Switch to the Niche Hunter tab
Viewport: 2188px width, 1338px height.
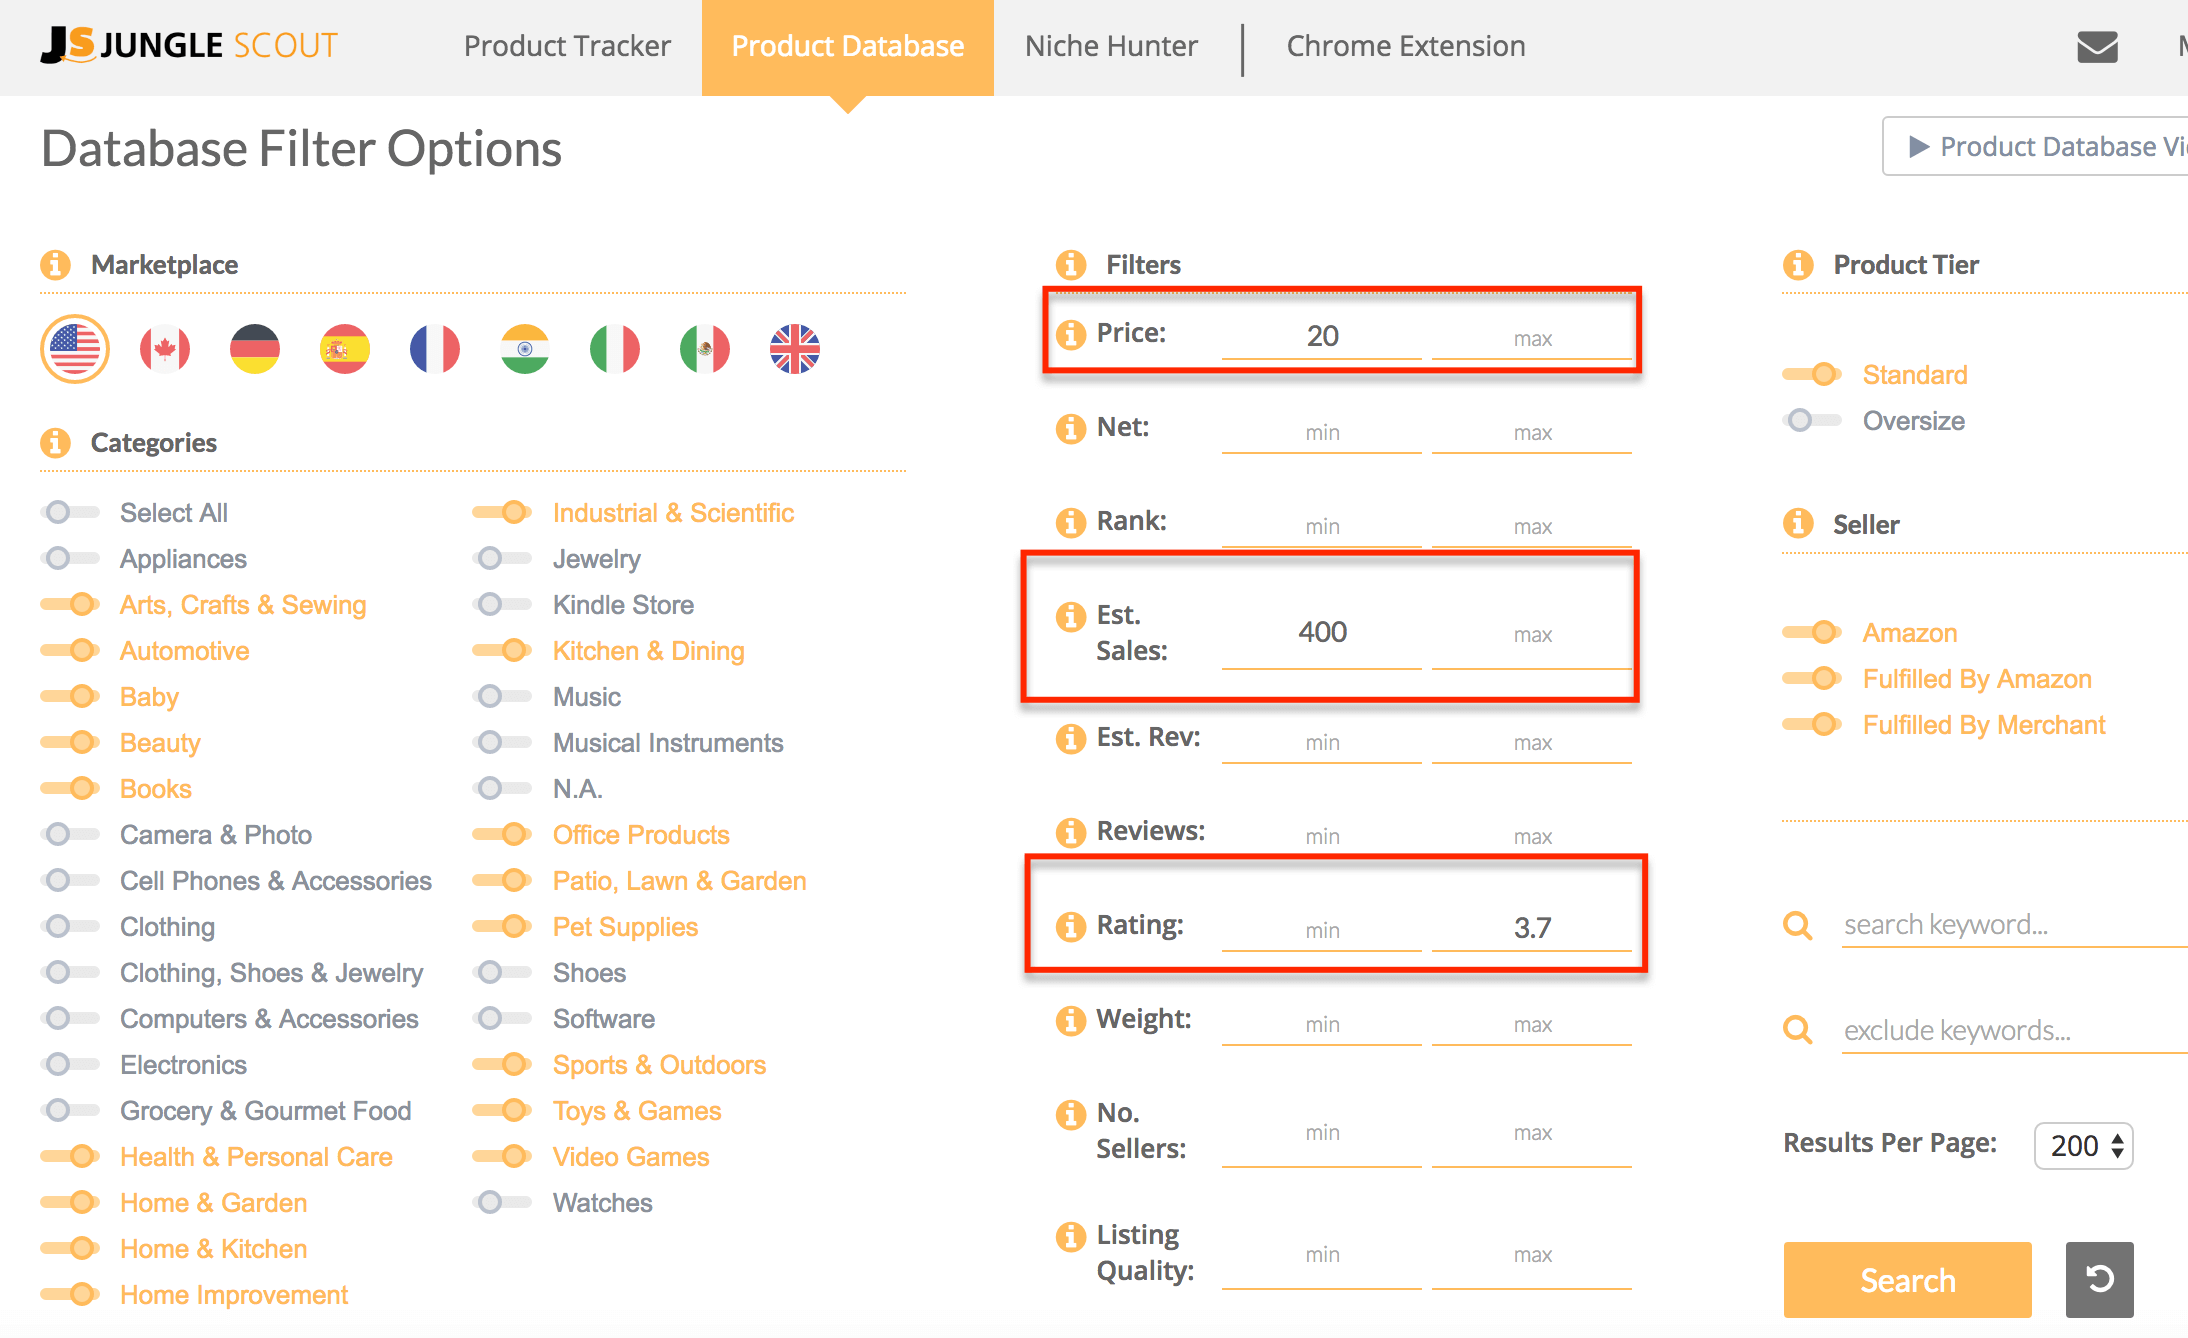1111,46
